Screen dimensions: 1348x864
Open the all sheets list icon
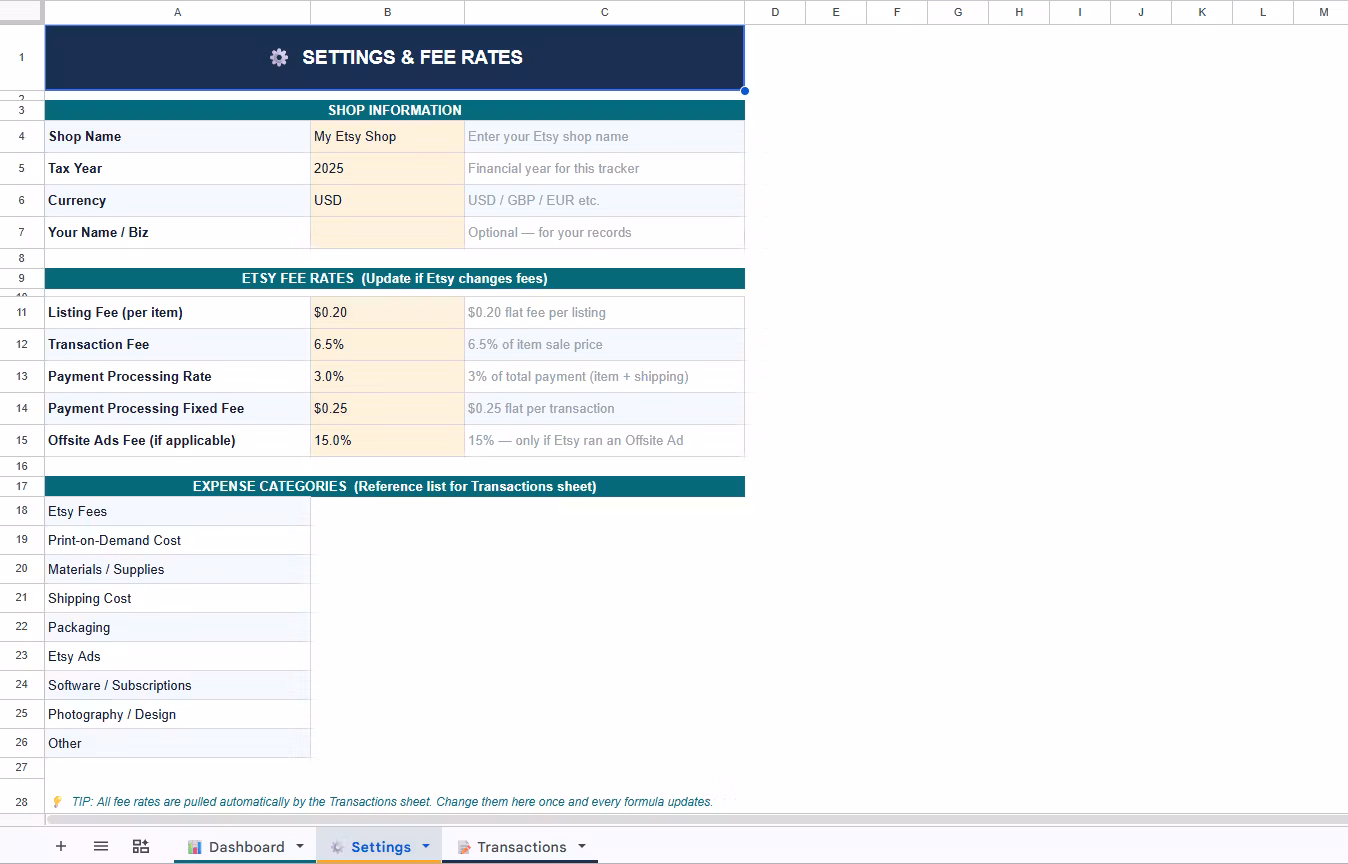pyautogui.click(x=101, y=846)
